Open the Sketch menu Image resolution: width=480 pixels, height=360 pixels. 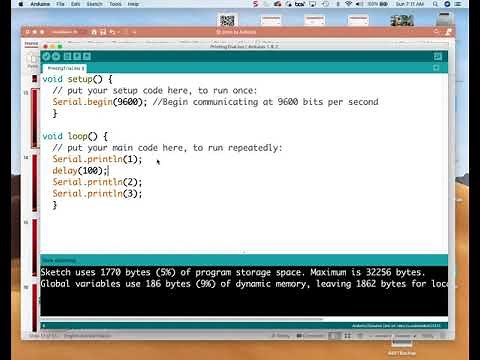(94, 4)
